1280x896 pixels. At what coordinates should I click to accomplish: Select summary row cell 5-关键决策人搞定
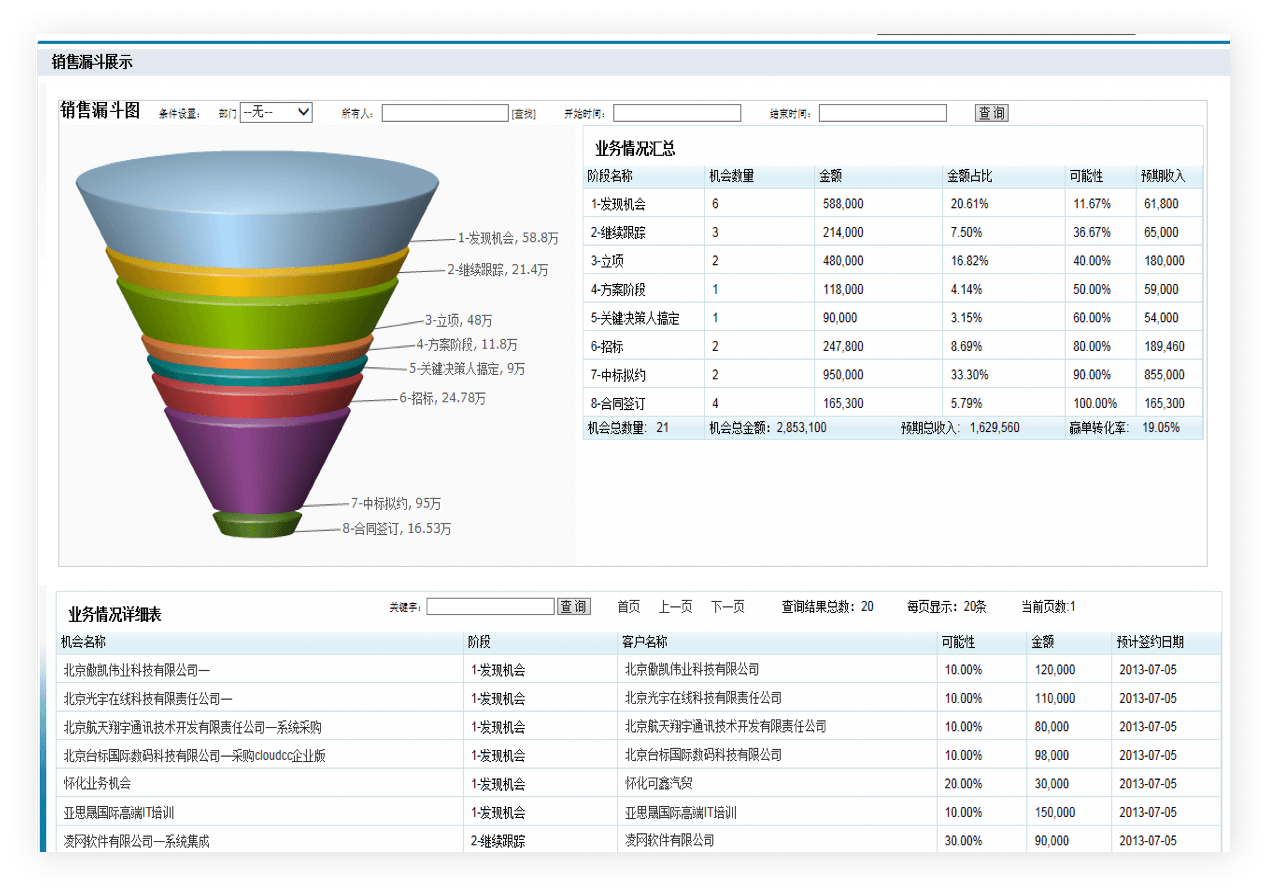coord(635,319)
